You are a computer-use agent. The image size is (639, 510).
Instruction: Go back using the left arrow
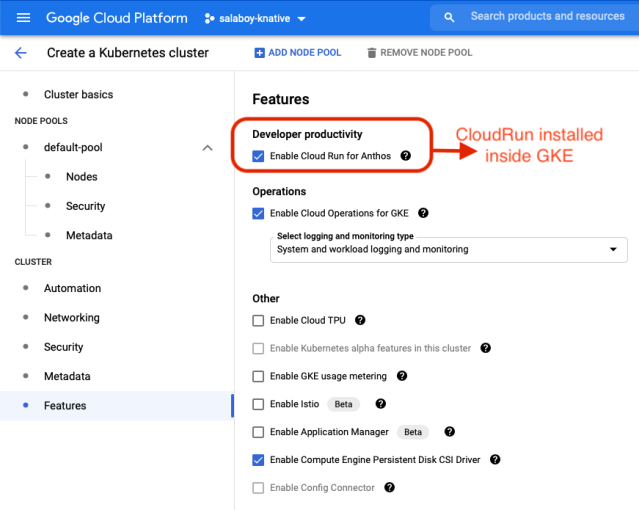click(x=20, y=53)
